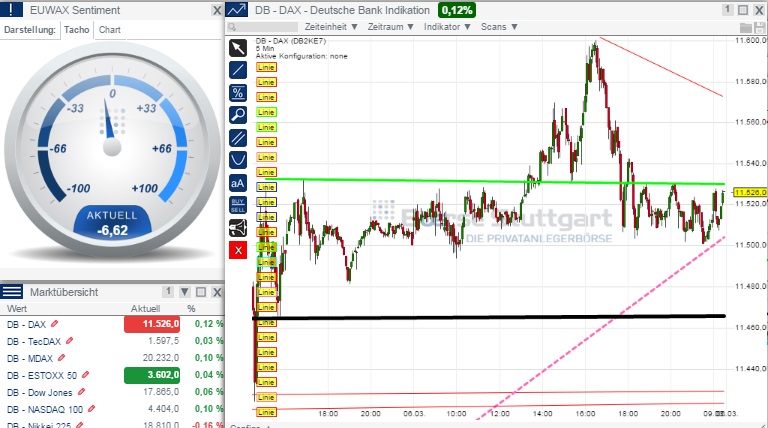Click the % column header
Screen dimensions: 768x428
[191, 309]
